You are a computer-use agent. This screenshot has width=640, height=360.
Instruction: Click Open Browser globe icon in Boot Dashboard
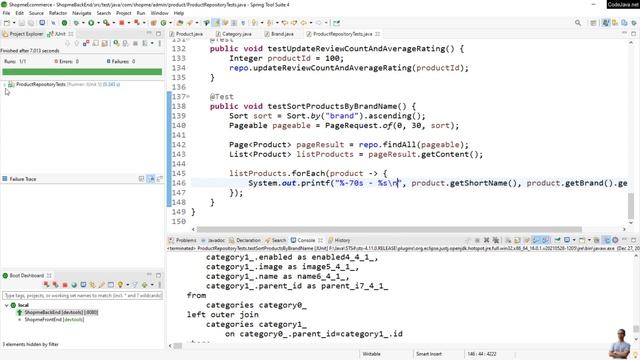coord(74,284)
